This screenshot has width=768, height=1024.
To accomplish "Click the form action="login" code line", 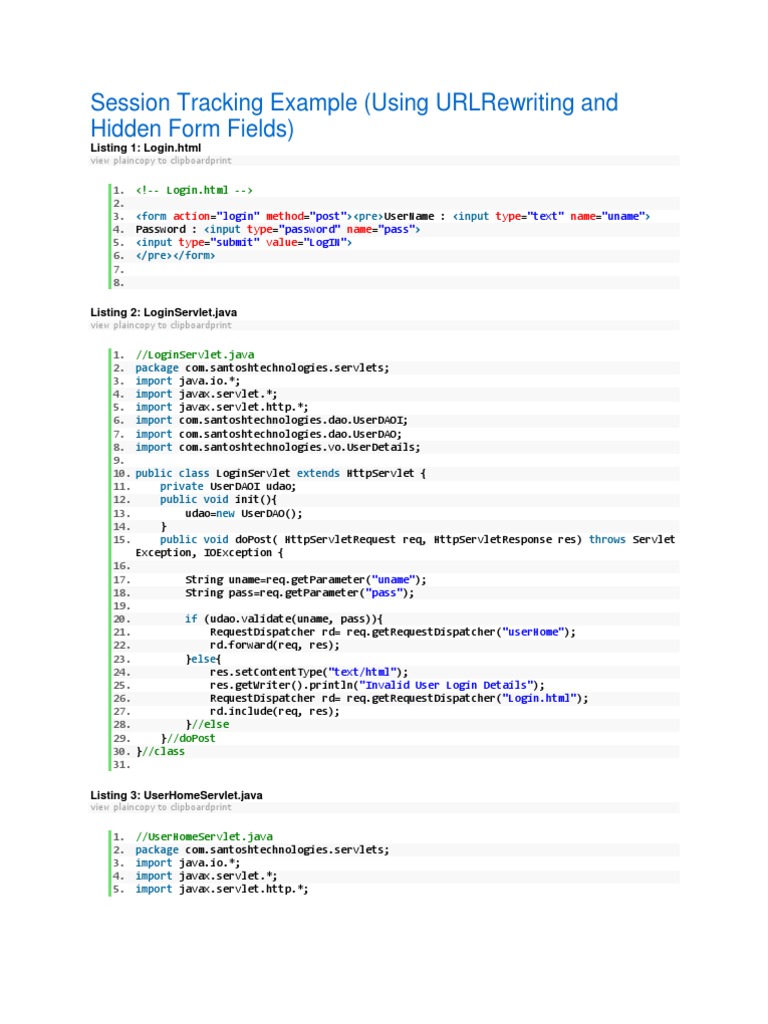I will click(392, 216).
